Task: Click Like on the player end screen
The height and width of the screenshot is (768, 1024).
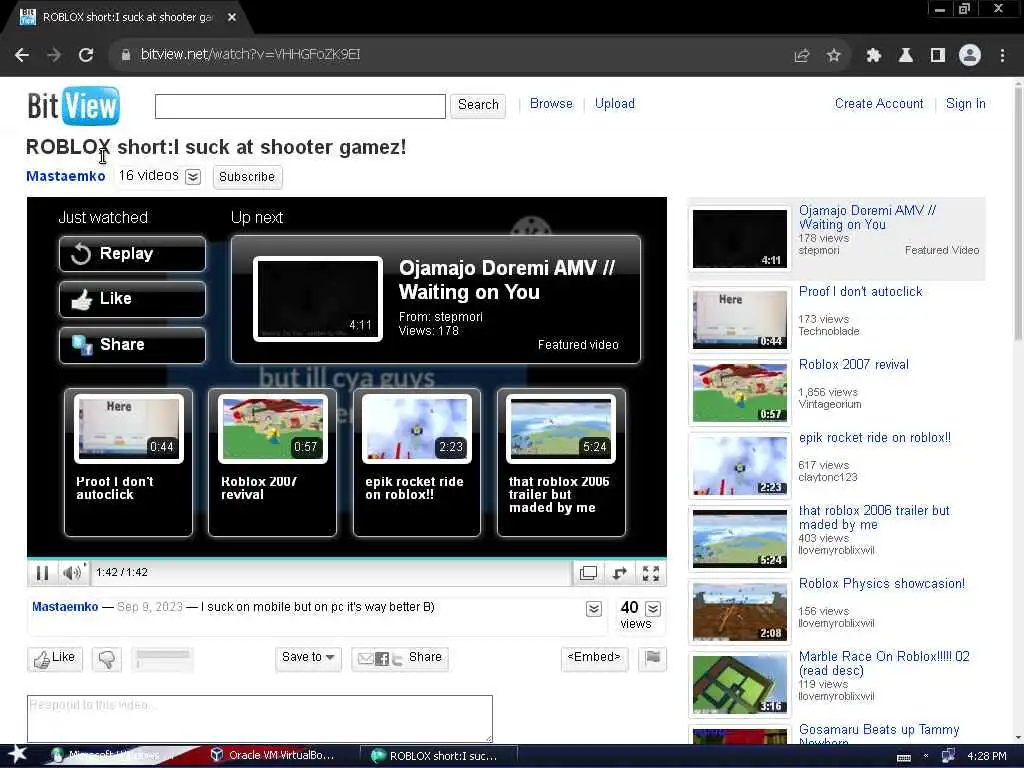Action: tap(132, 299)
